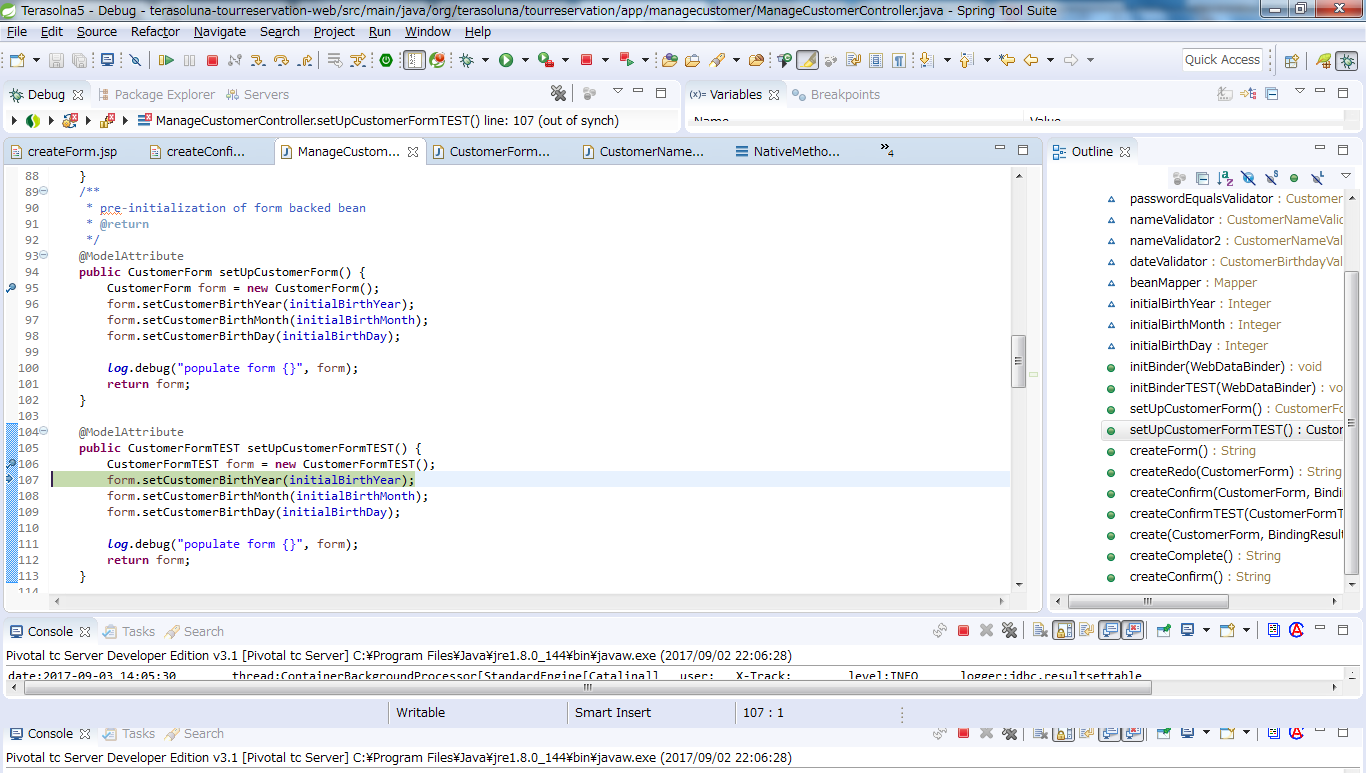Image resolution: width=1366 pixels, height=773 pixels.
Task: Open the Spring Boot Dashboard green power icon
Action: (x=386, y=60)
